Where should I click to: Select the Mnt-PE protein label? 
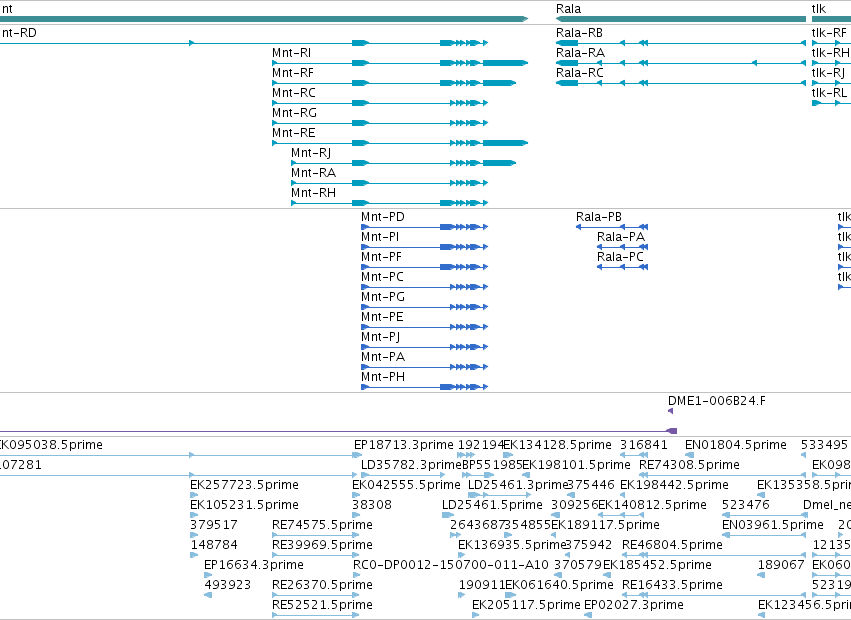coord(382,317)
